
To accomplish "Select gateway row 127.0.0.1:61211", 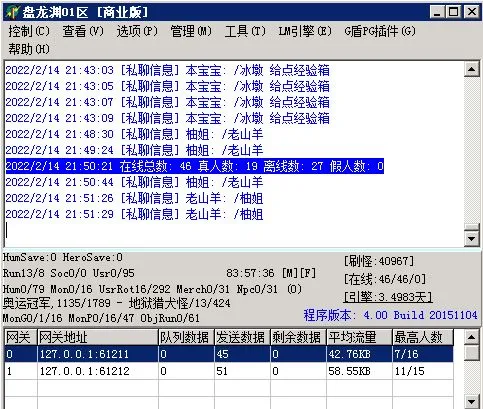I will click(x=229, y=354).
